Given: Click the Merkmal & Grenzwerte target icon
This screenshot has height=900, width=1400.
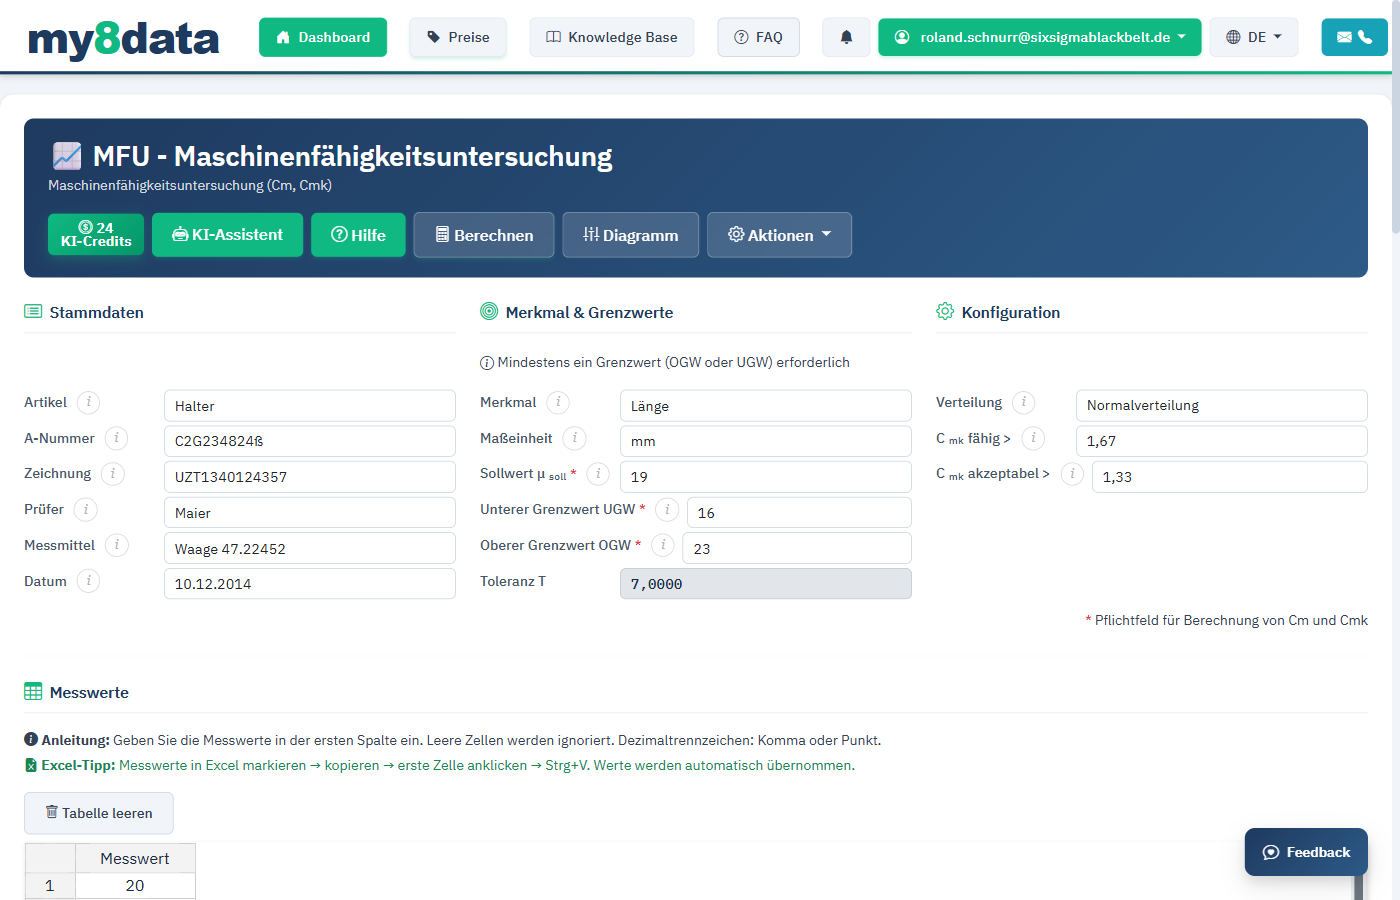Looking at the screenshot, I should click(x=489, y=311).
